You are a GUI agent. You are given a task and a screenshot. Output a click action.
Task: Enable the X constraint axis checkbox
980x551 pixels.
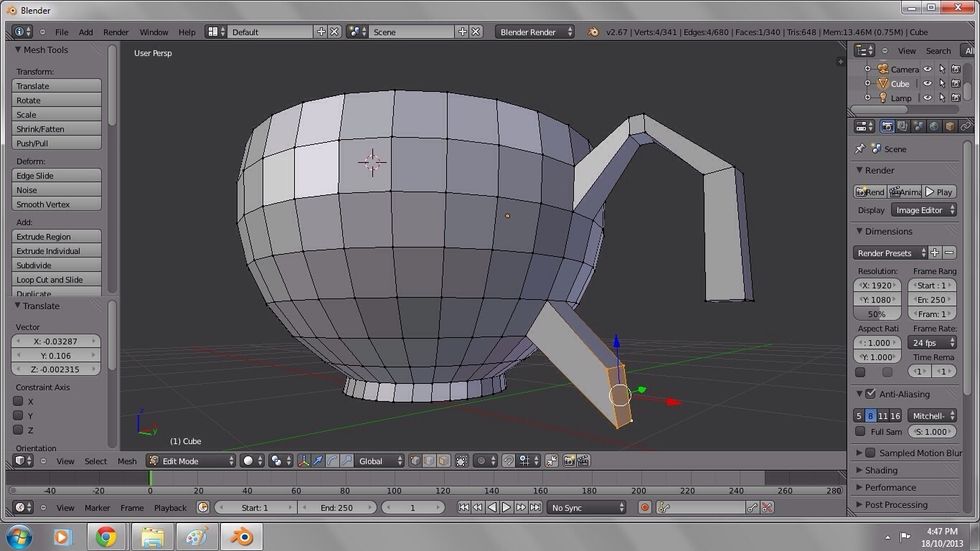click(x=18, y=401)
